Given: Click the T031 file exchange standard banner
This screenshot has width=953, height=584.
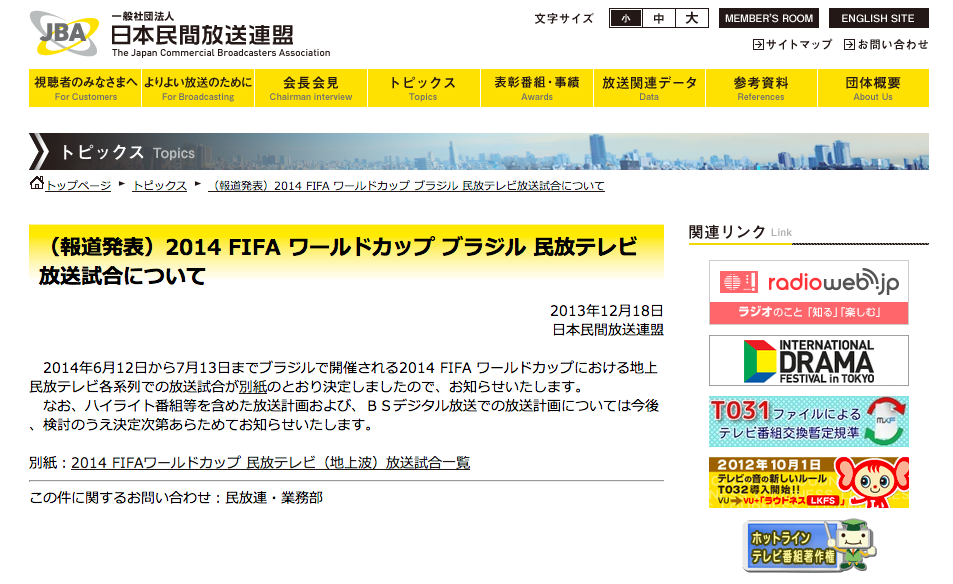Looking at the screenshot, I should click(x=808, y=421).
